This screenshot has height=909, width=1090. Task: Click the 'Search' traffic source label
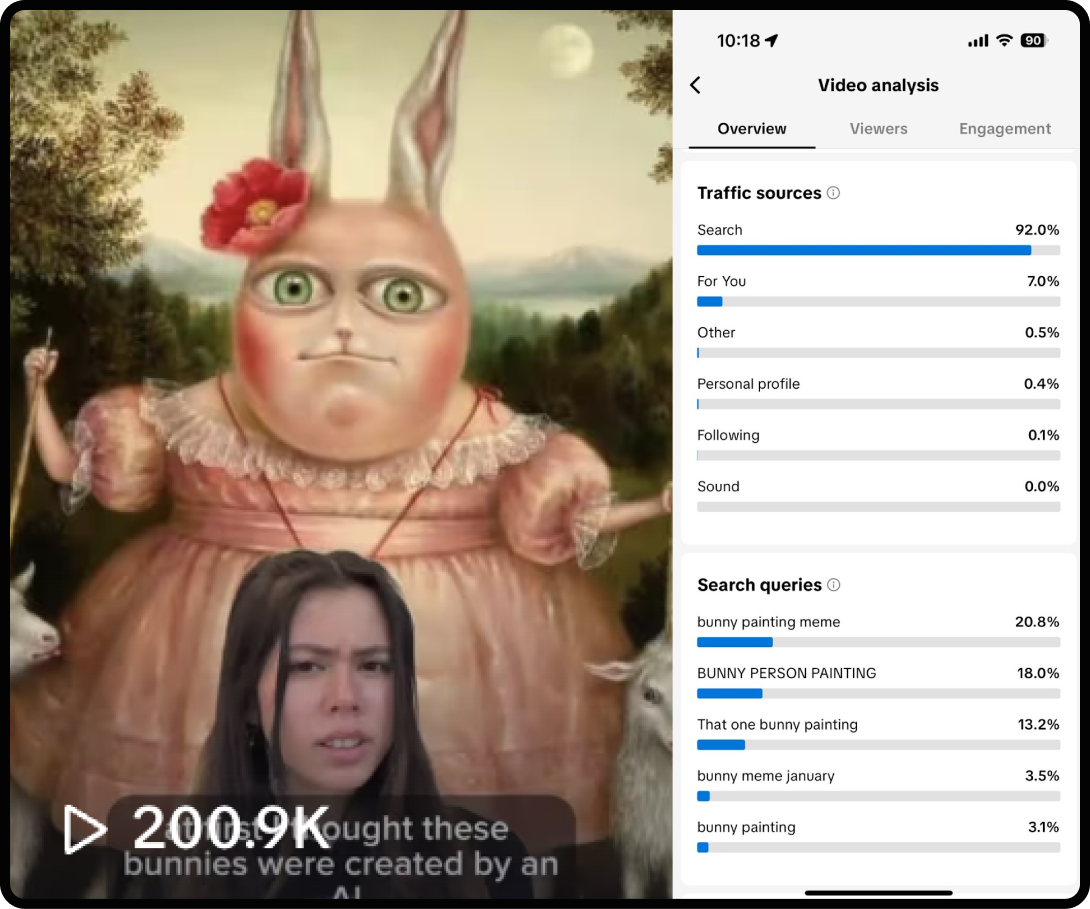coord(719,230)
